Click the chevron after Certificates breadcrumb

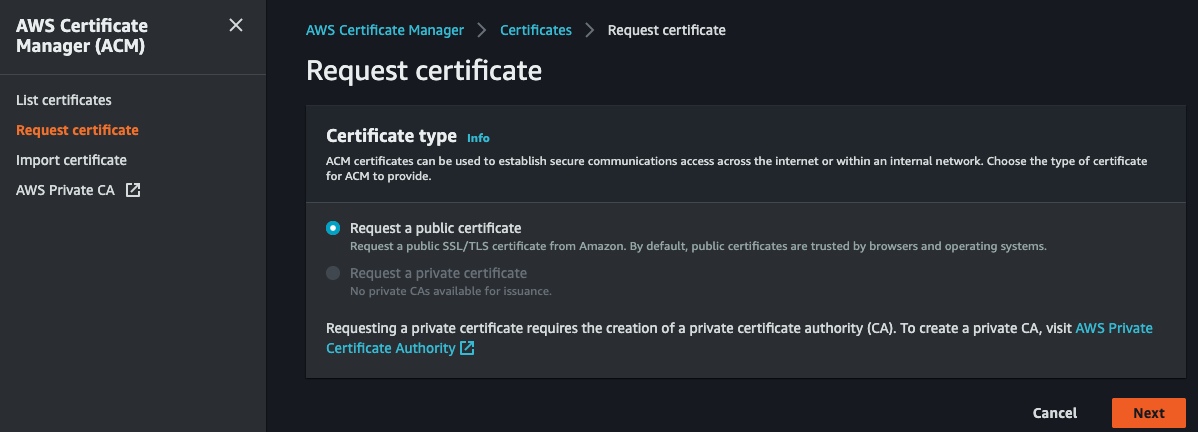click(x=590, y=30)
